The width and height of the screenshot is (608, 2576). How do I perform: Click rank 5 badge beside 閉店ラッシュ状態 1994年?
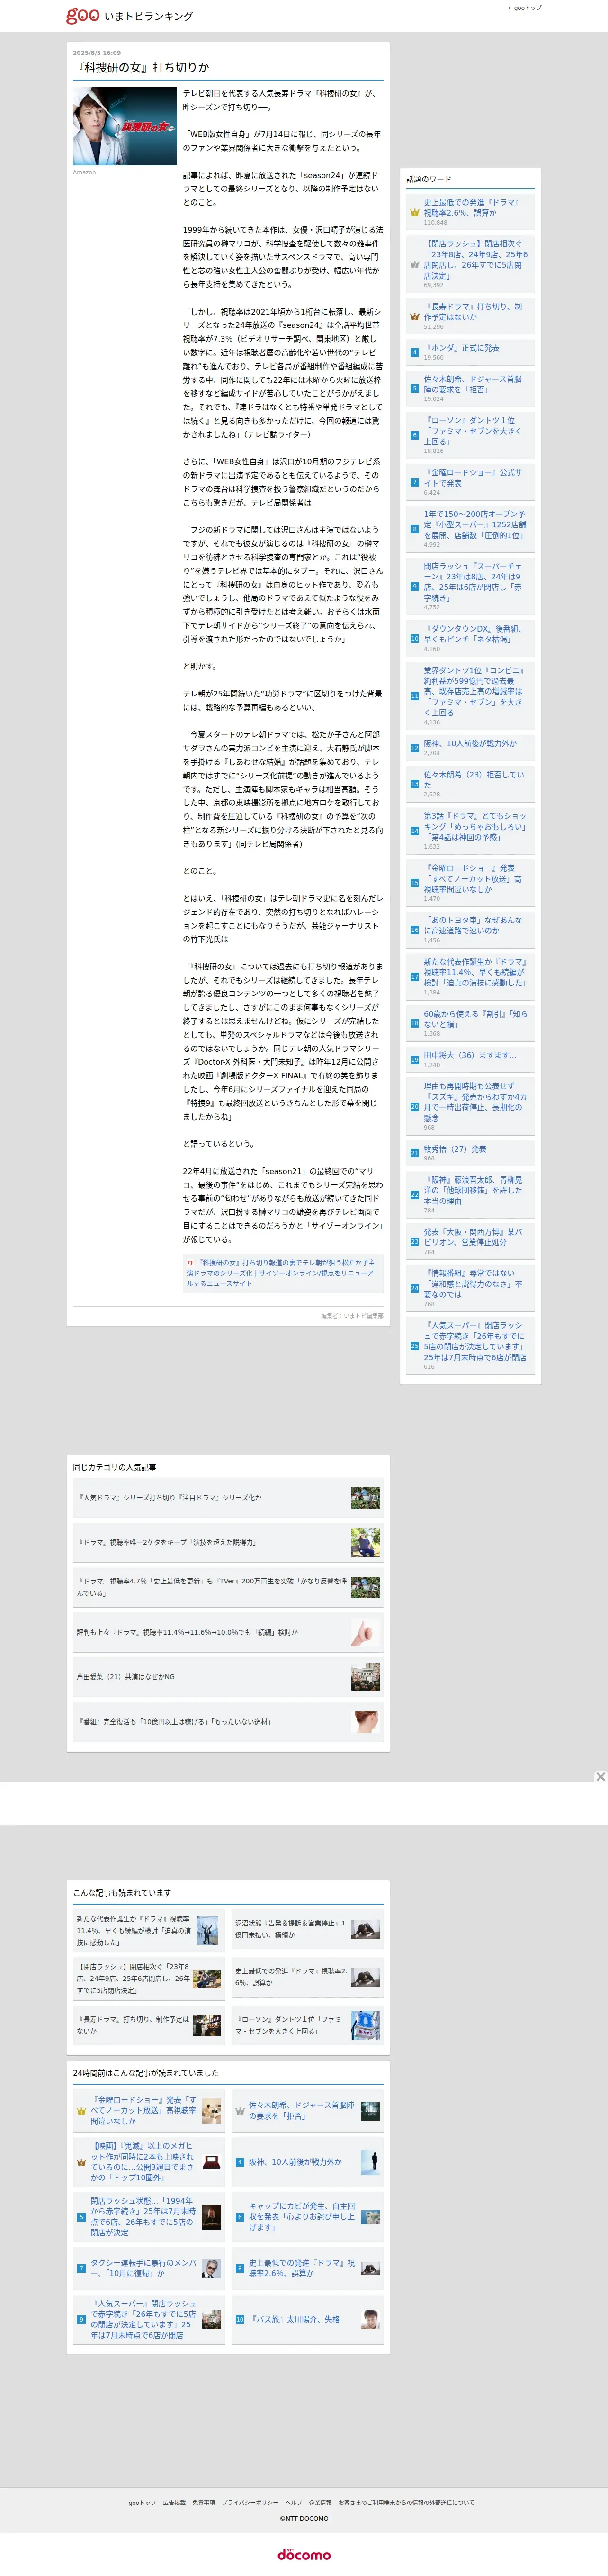tap(82, 2217)
